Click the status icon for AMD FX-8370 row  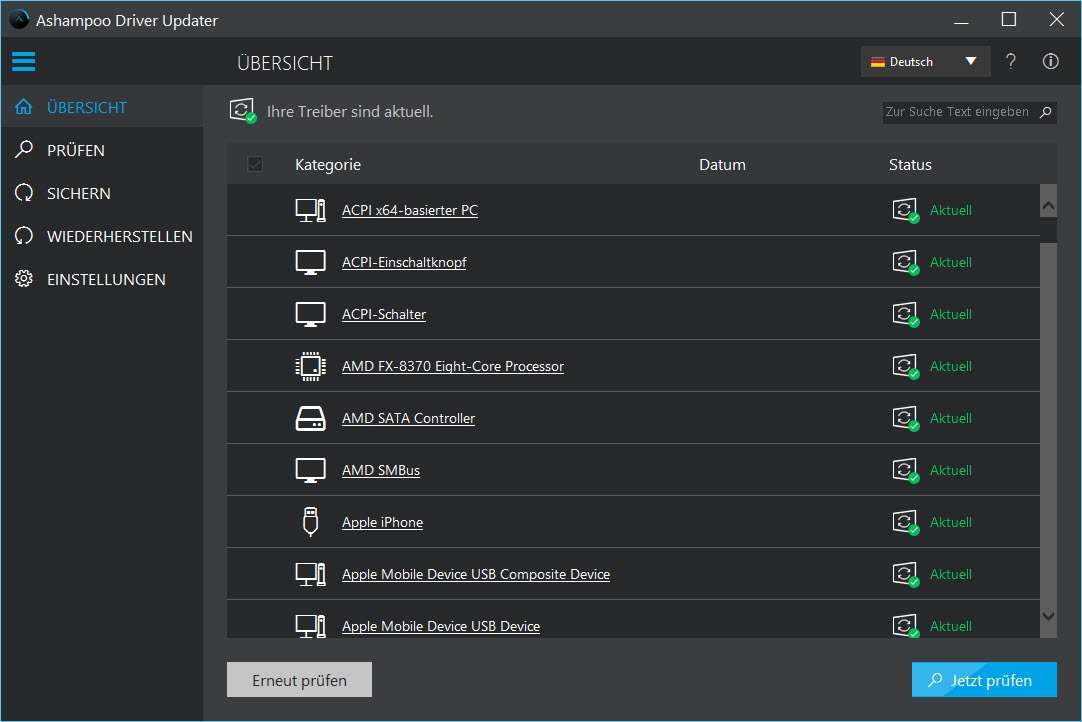(x=905, y=366)
